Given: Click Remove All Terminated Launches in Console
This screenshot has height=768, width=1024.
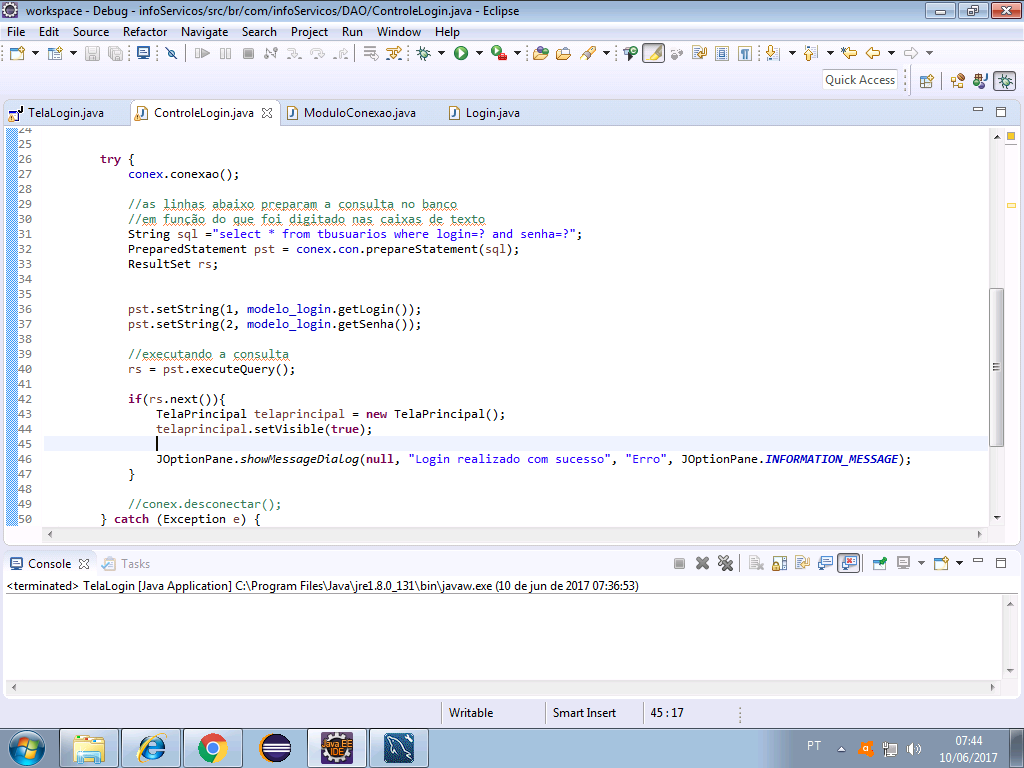Looking at the screenshot, I should [726, 564].
